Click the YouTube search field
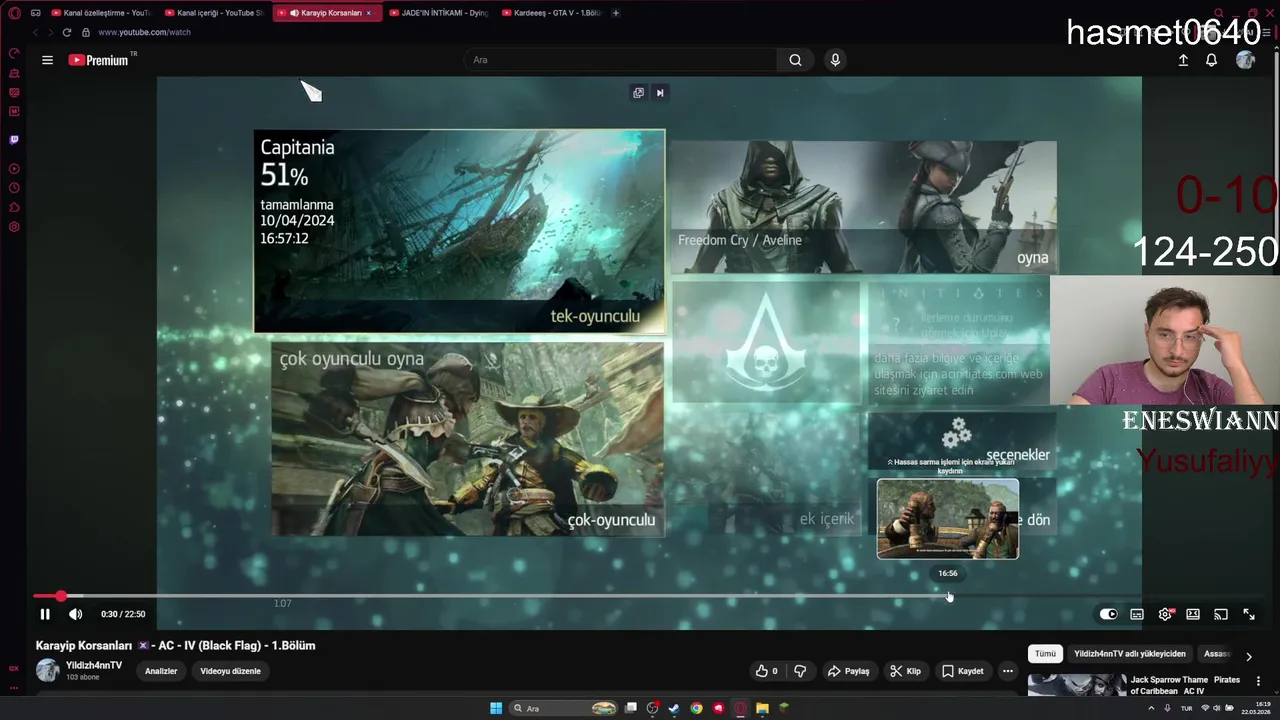 [620, 60]
